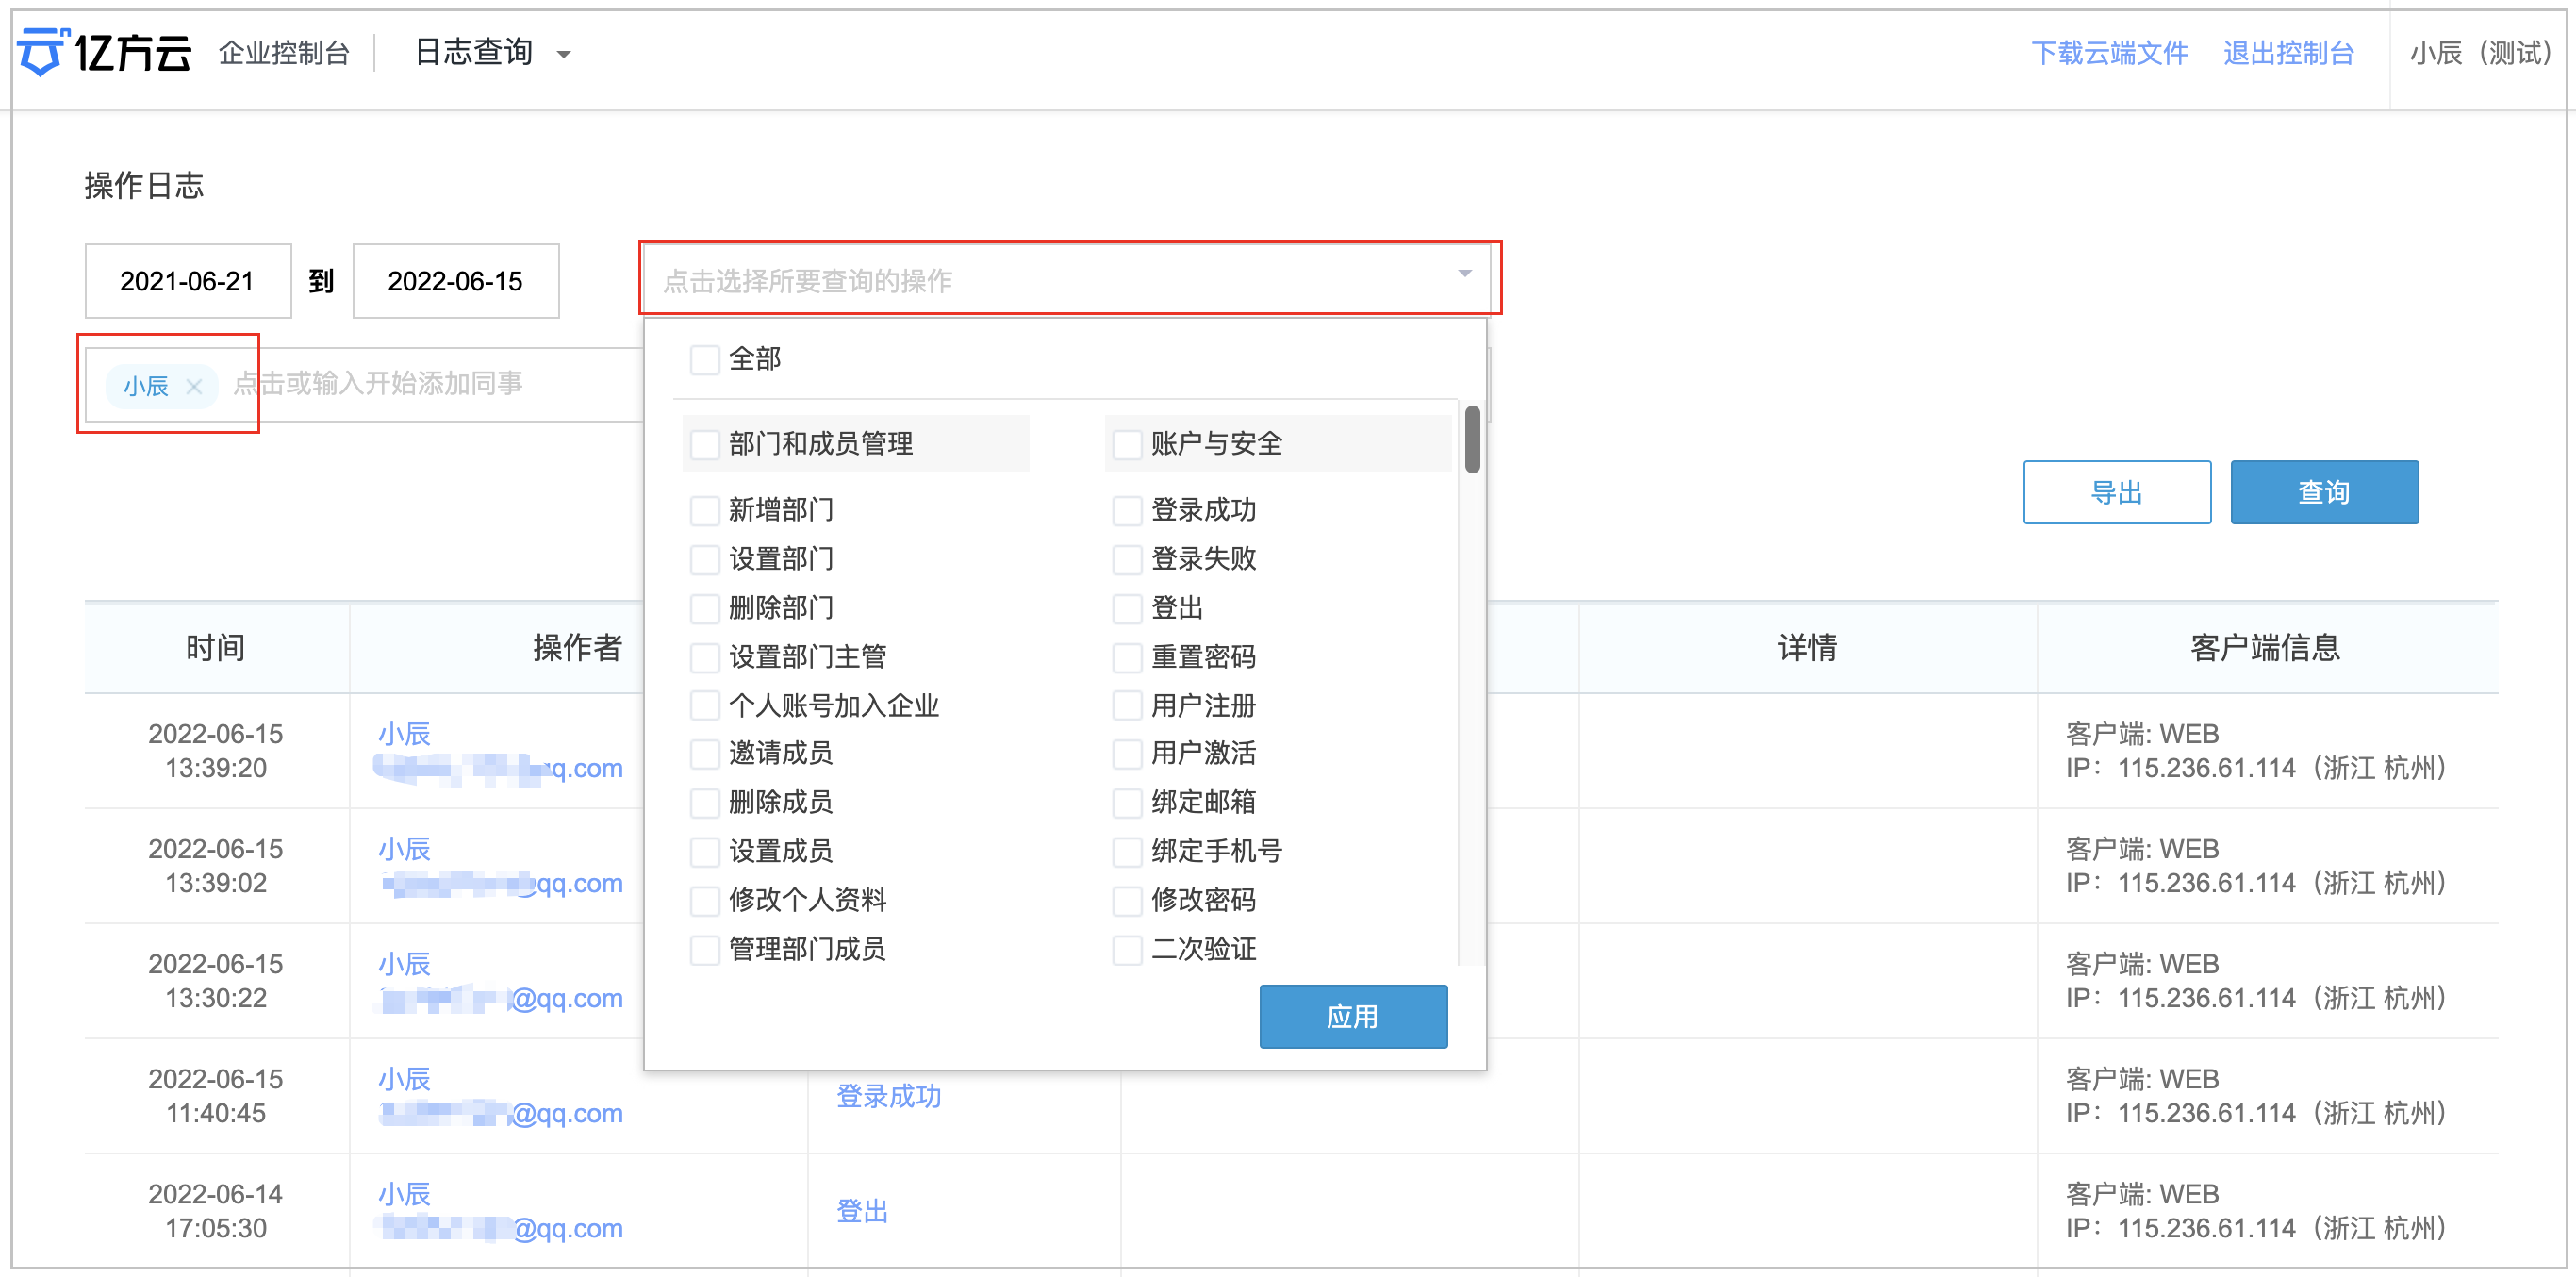Click the blue 查询 button

(x=2324, y=492)
